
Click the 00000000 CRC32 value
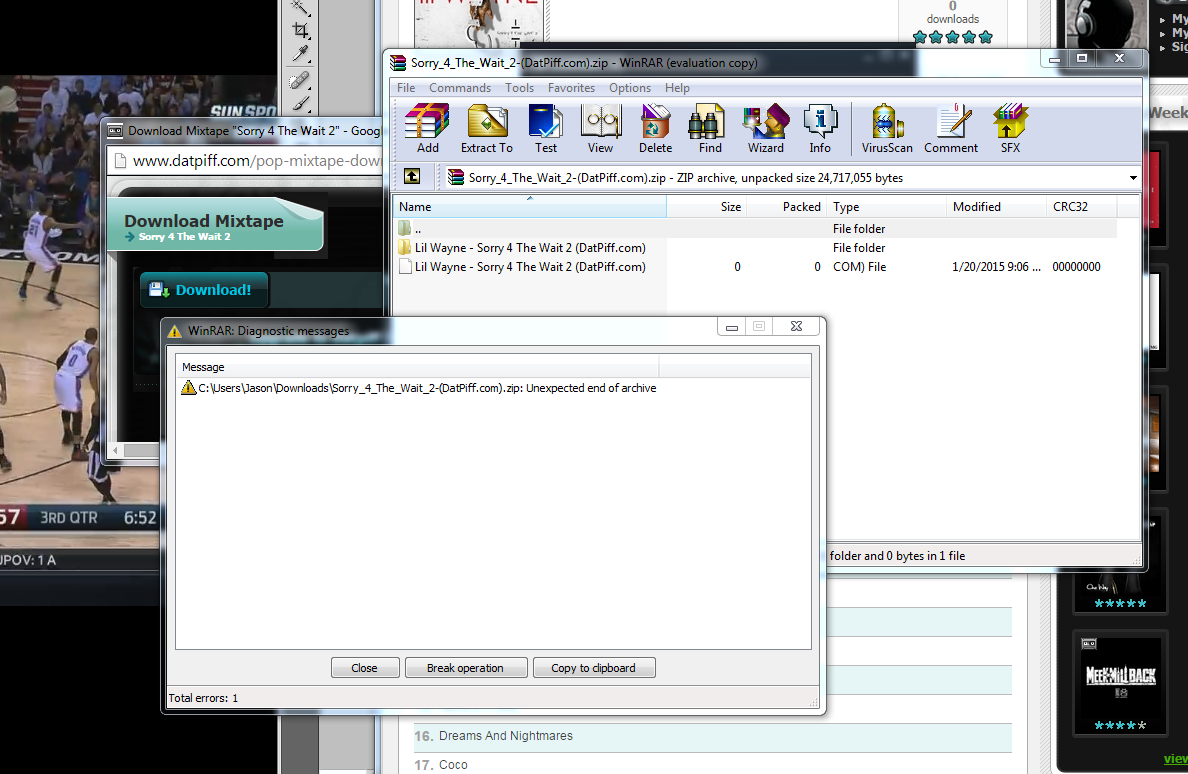[1077, 267]
